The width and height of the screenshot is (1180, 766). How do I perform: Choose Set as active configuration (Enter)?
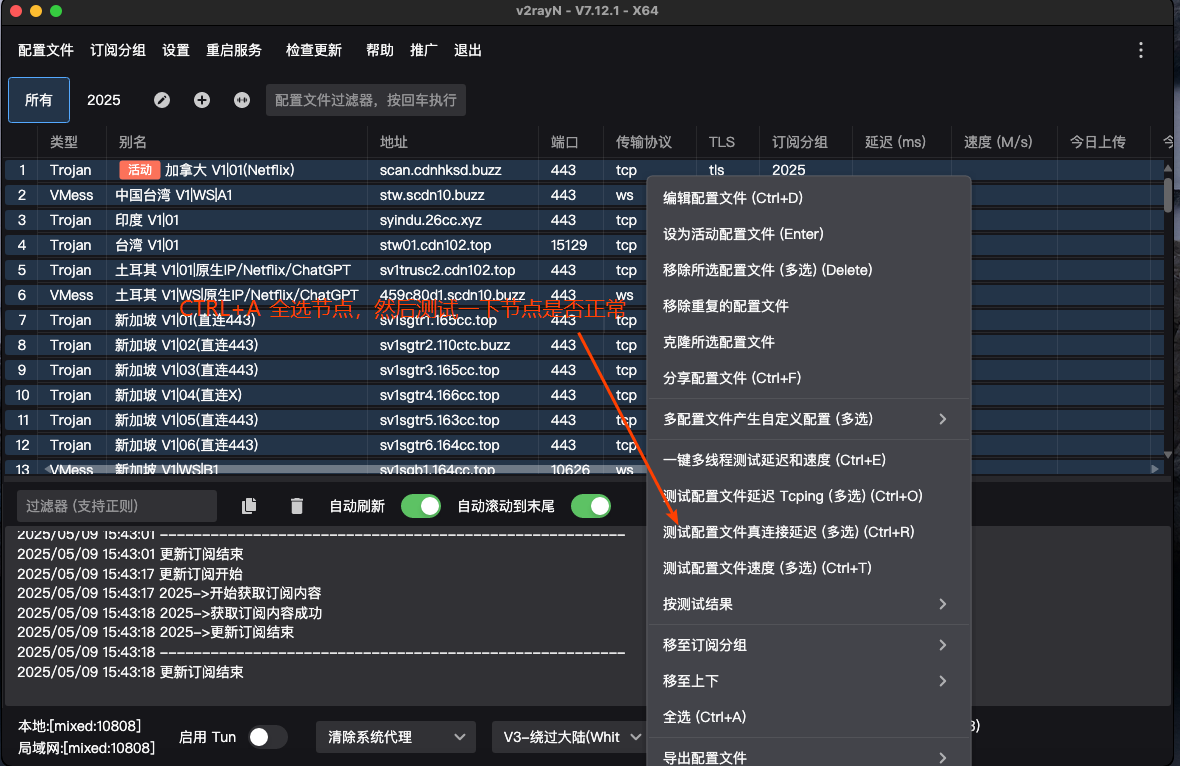[808, 234]
